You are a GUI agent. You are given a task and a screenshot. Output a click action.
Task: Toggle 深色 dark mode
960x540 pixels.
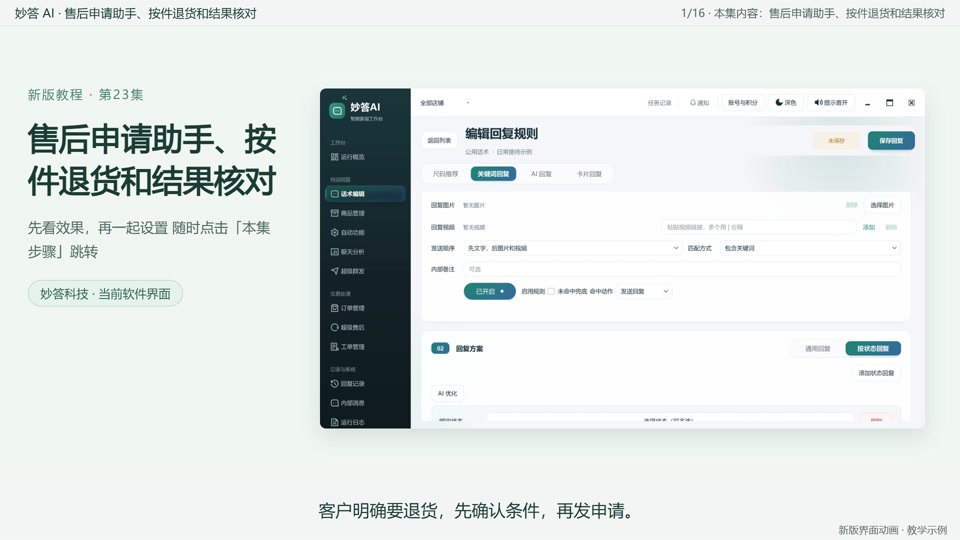(x=786, y=103)
